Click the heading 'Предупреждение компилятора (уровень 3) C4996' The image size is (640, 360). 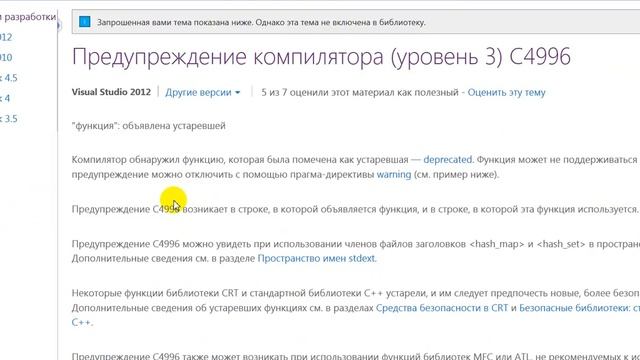coord(321,57)
